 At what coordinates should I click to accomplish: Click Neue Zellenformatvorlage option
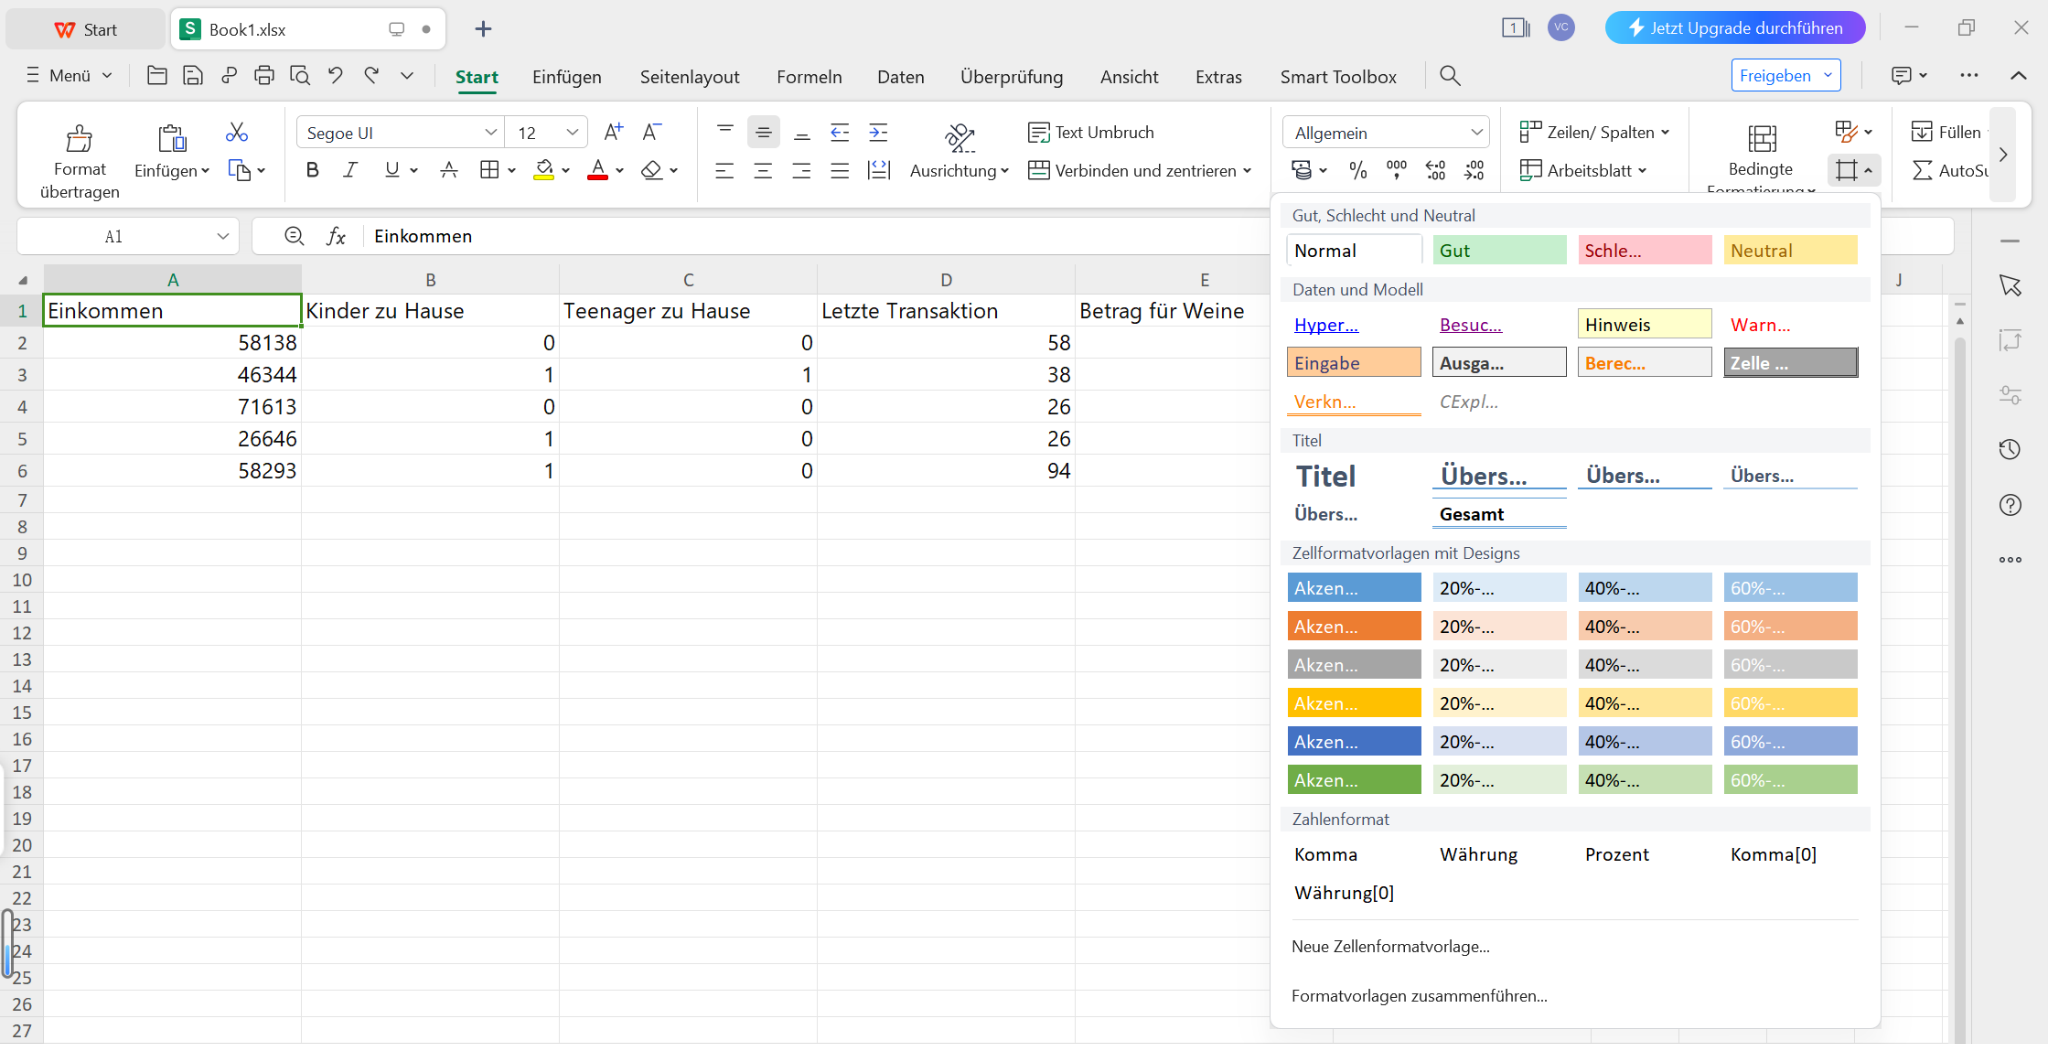click(x=1390, y=946)
